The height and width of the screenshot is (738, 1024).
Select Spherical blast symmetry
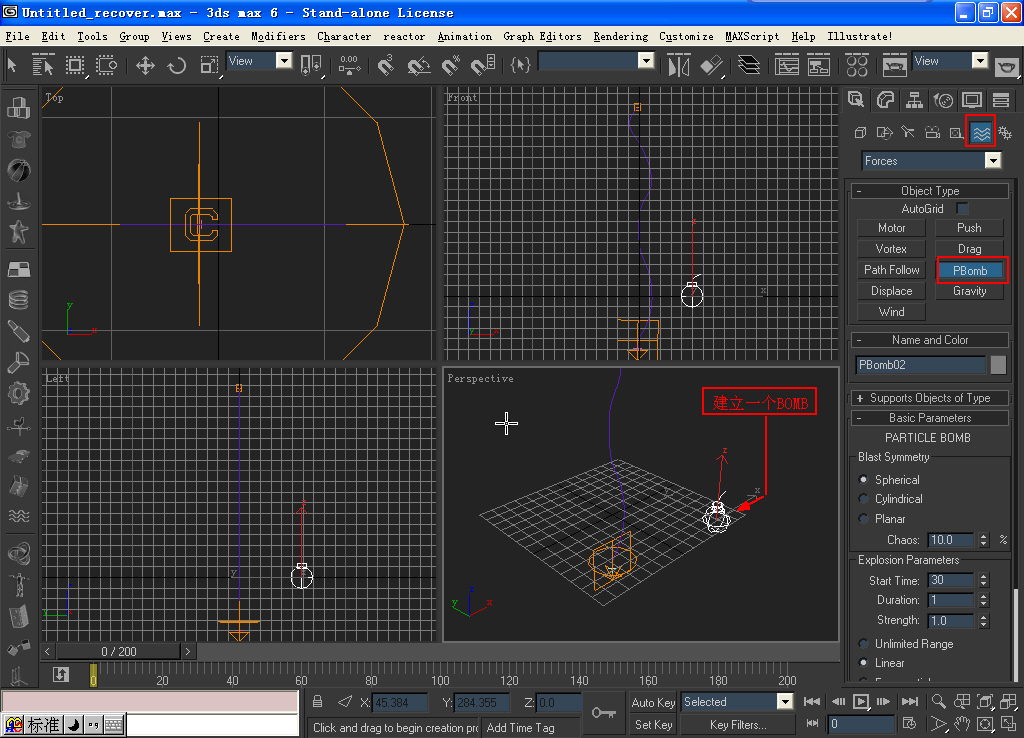864,479
